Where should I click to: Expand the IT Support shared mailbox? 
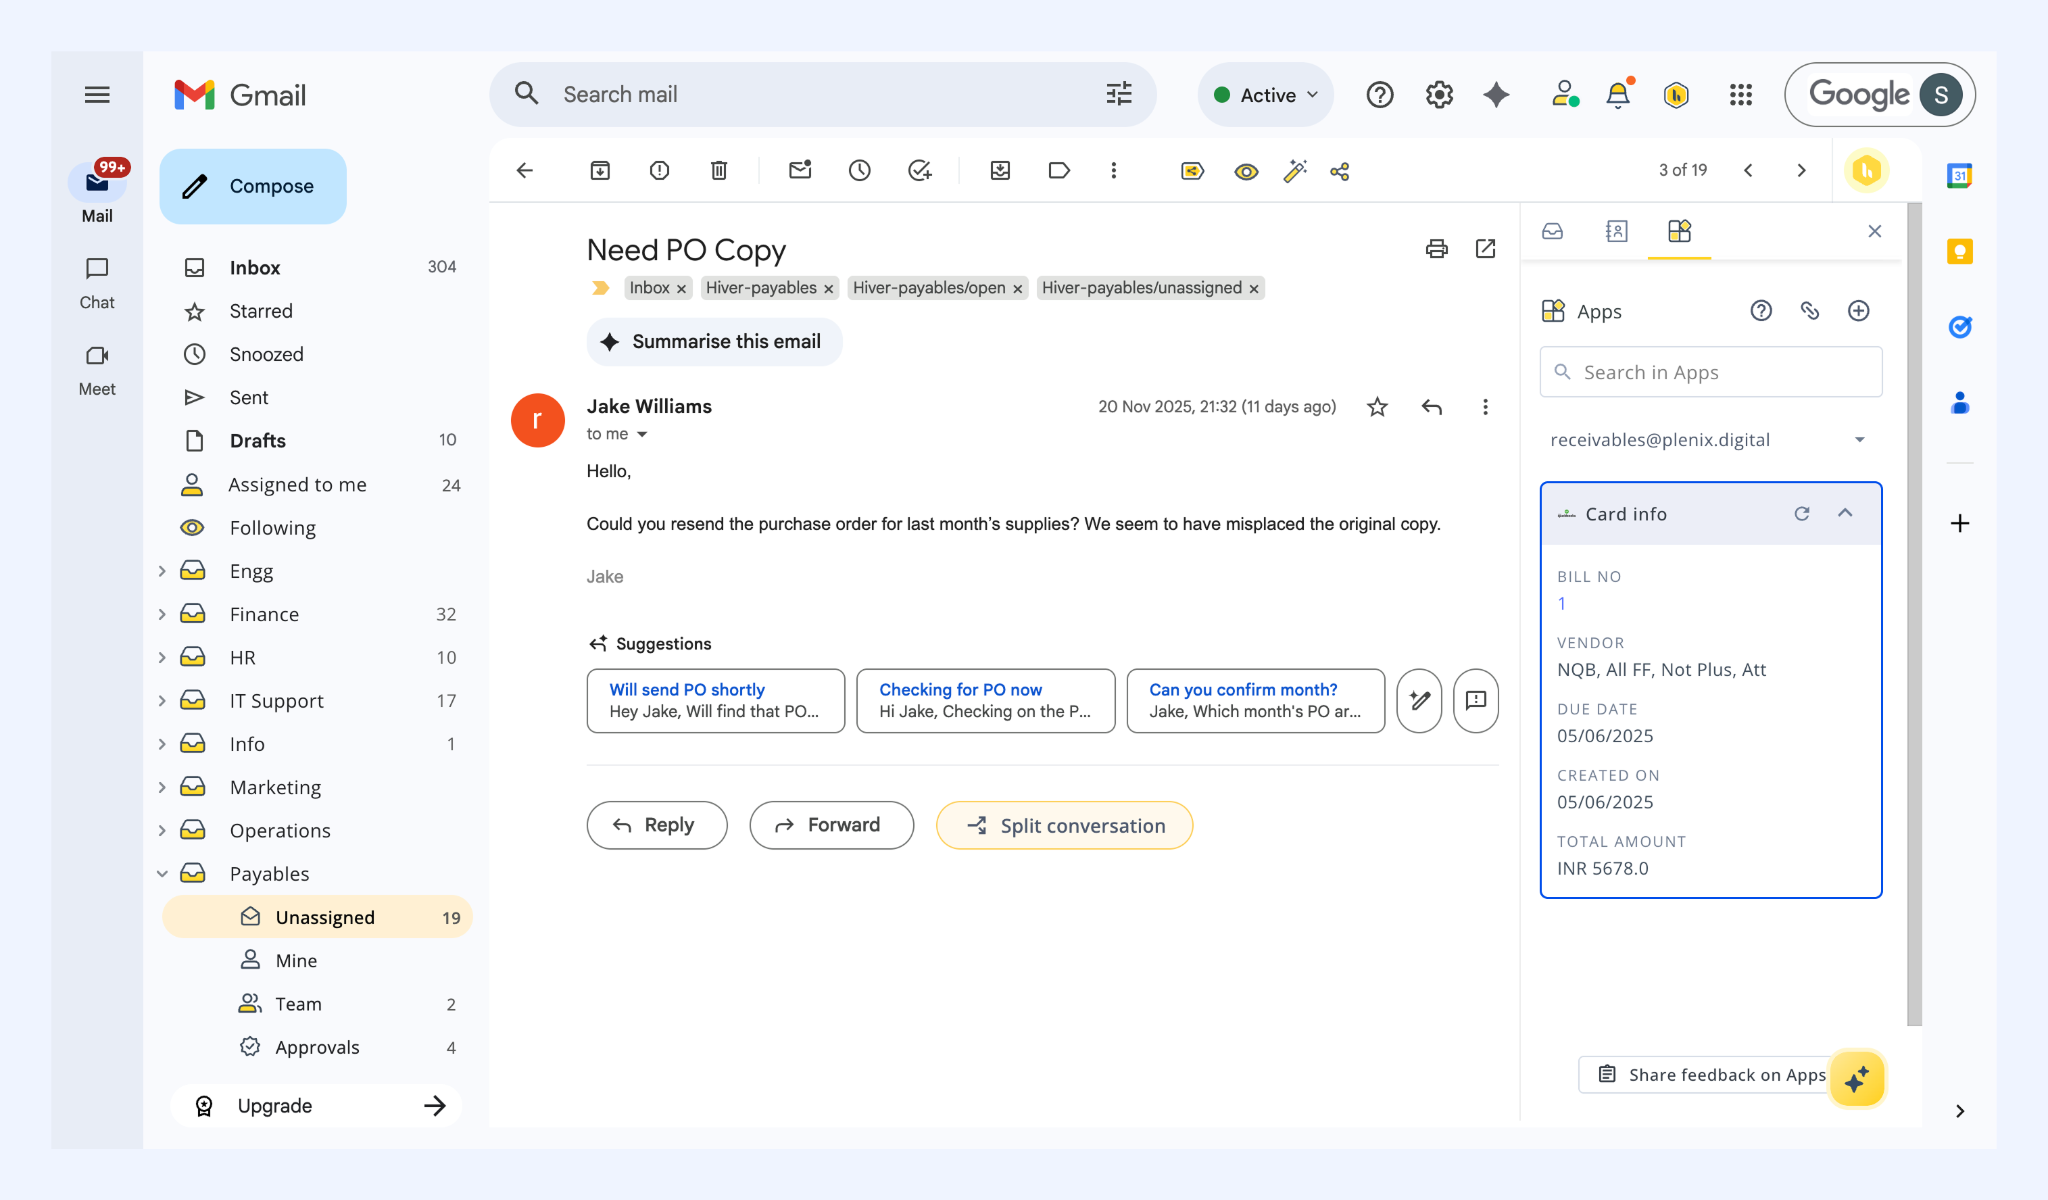(162, 701)
